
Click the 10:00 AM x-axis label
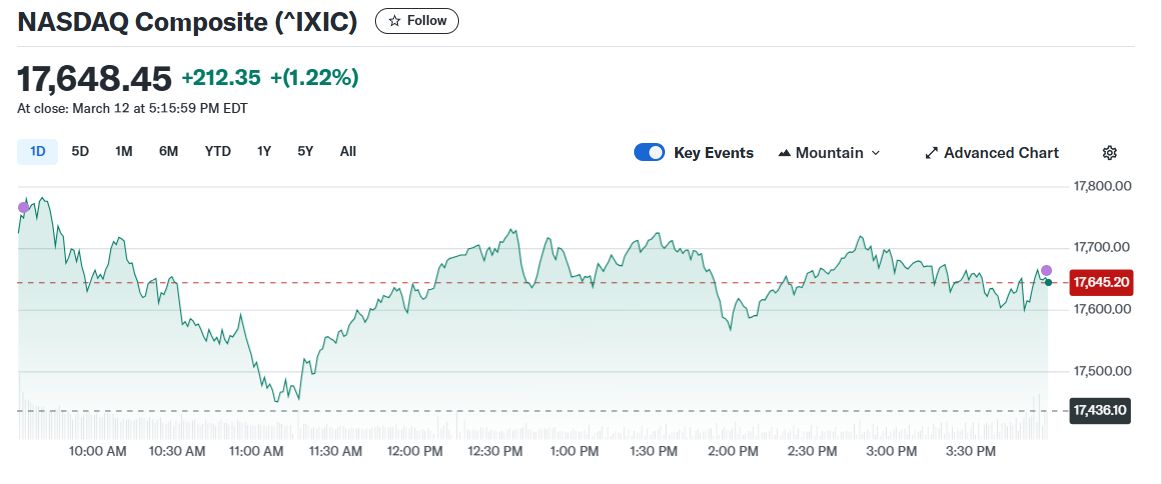coord(100,451)
